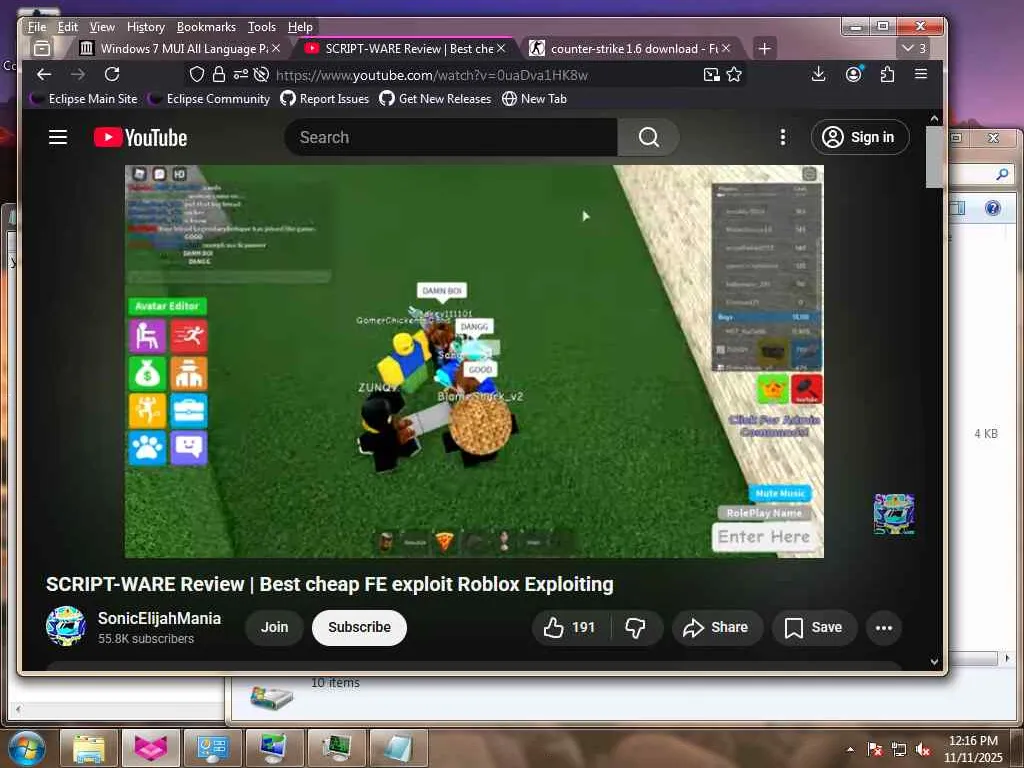
Task: Focus the YouTube Search field
Action: tap(451, 137)
